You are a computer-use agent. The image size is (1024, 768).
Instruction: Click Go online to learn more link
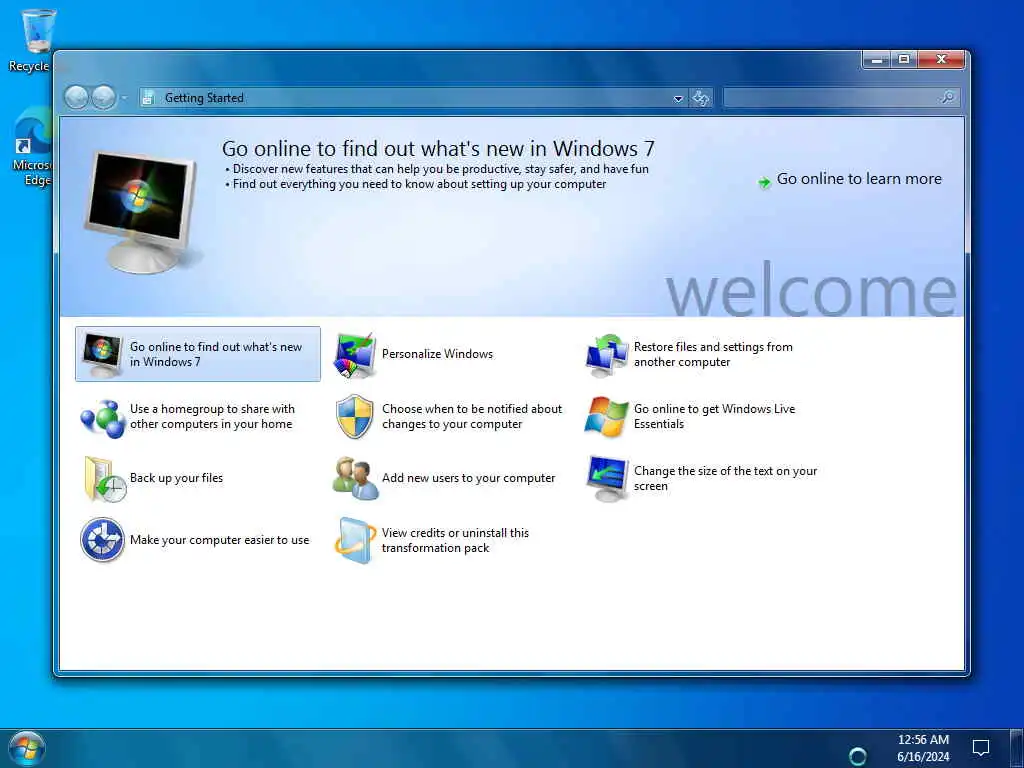(859, 179)
